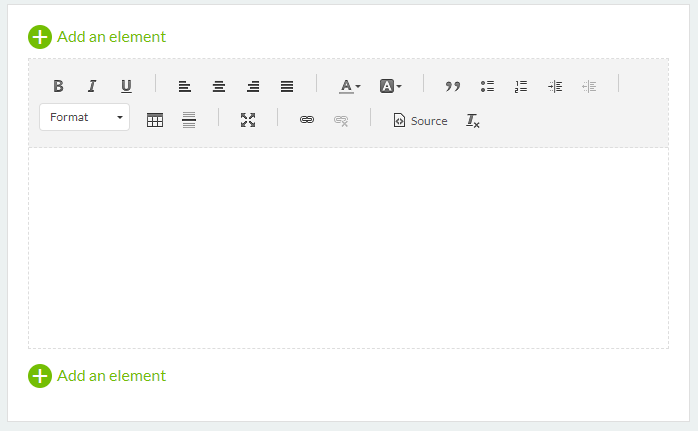The width and height of the screenshot is (698, 431).
Task: Insert a horizontal line
Action: point(189,120)
